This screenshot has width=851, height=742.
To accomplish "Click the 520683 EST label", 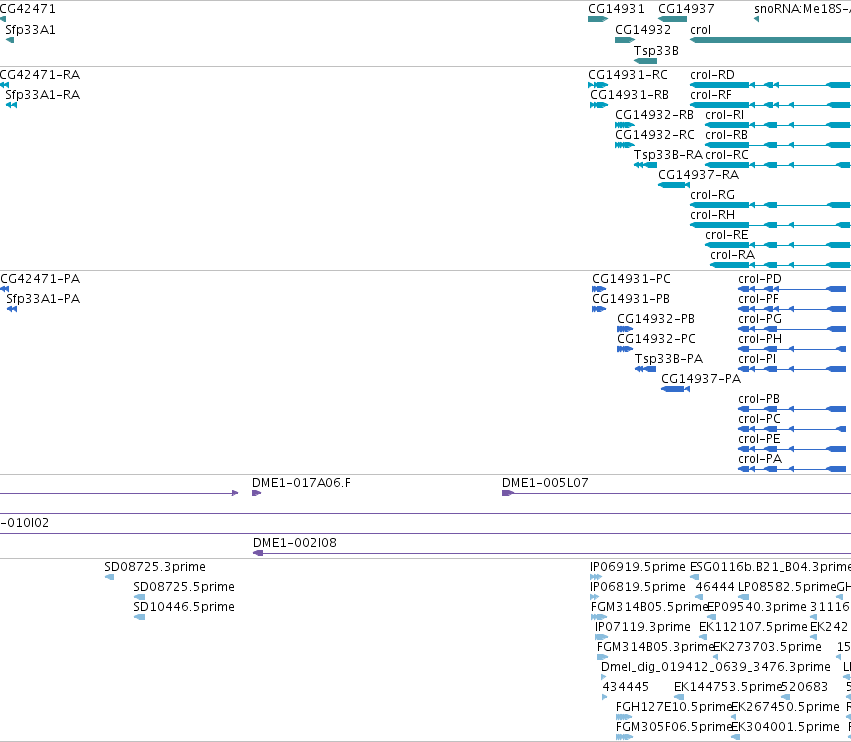I will click(805, 687).
